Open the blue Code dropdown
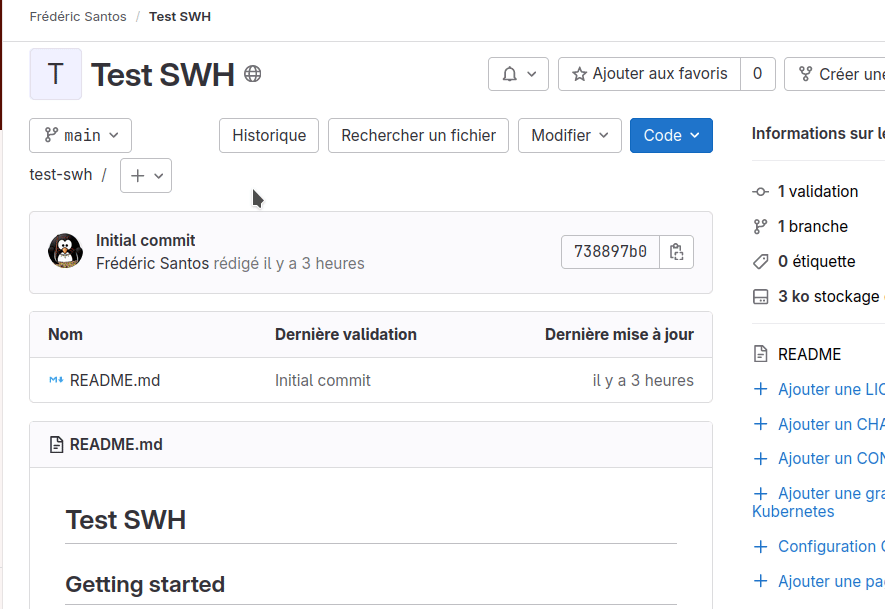 (671, 135)
